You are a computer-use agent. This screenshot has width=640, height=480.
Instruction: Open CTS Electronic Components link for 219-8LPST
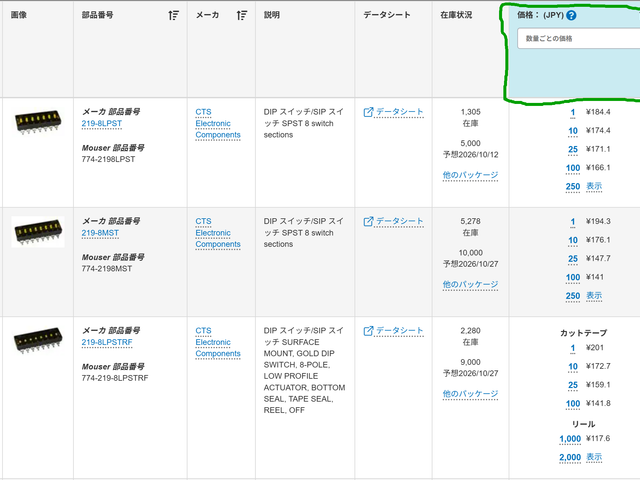(218, 123)
